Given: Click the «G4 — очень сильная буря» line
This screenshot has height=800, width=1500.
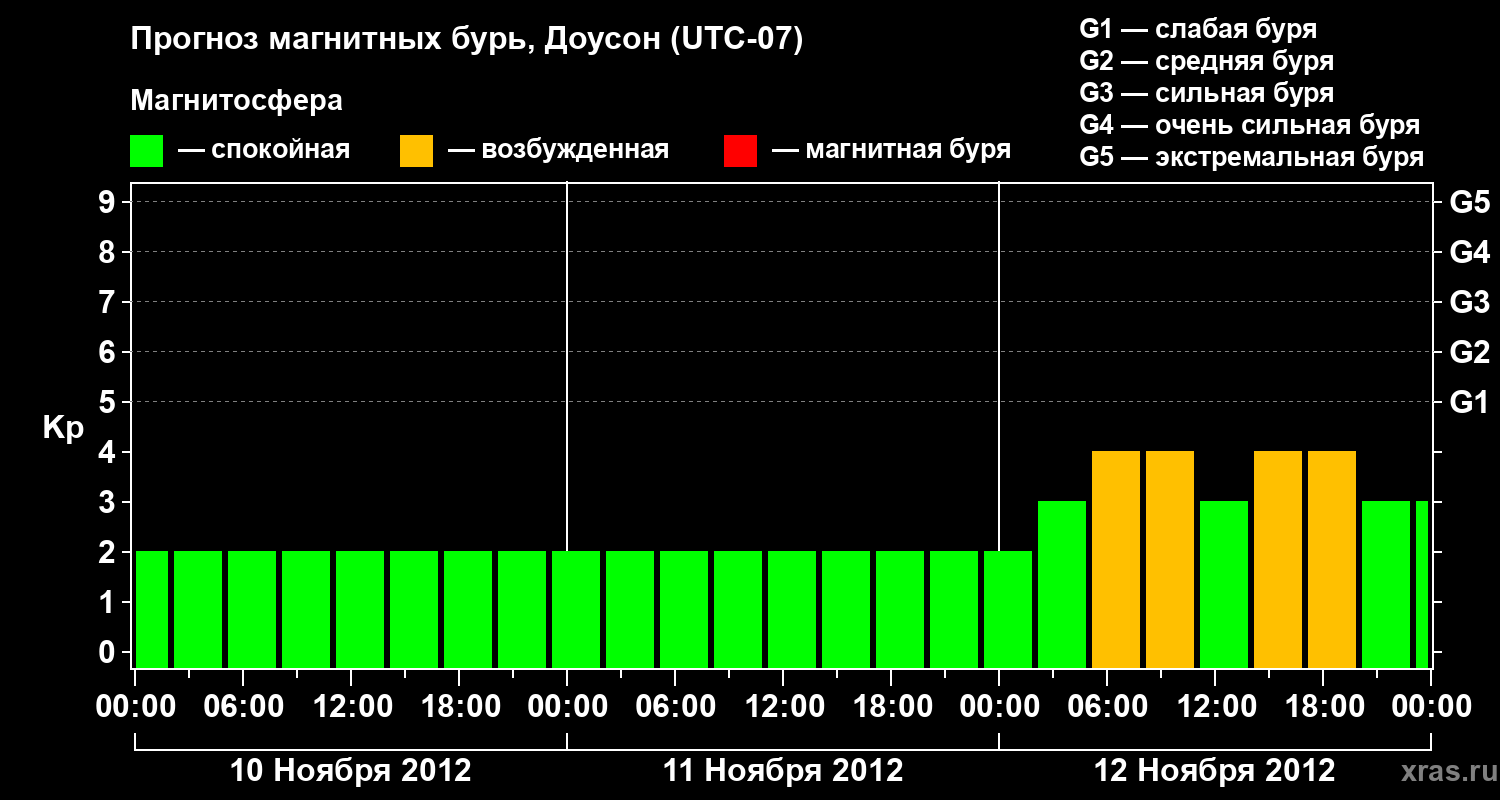Looking at the screenshot, I should point(1250,125).
